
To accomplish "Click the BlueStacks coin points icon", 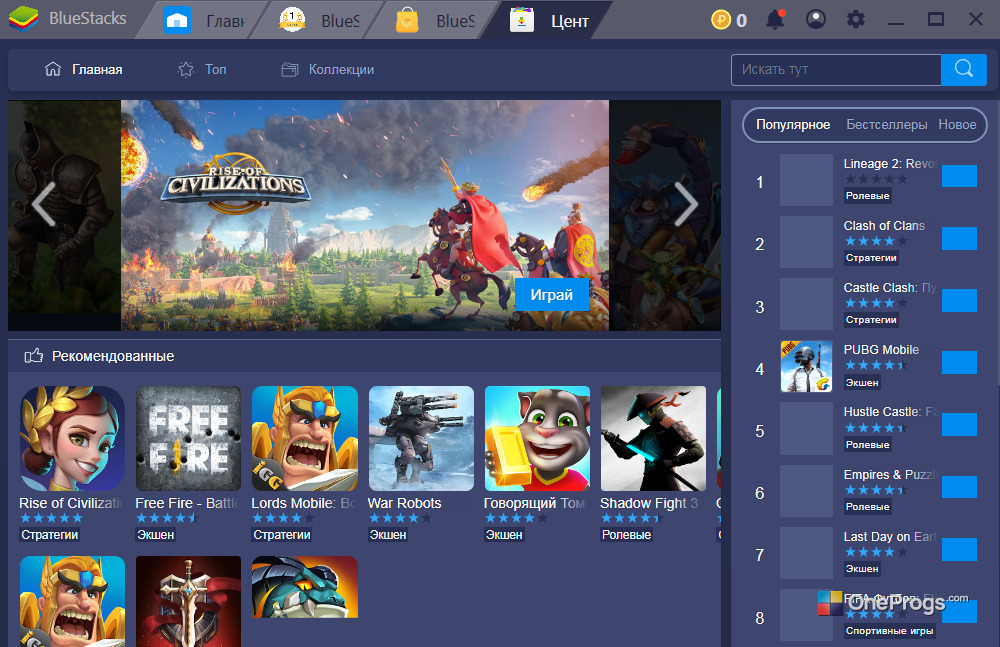I will (721, 20).
